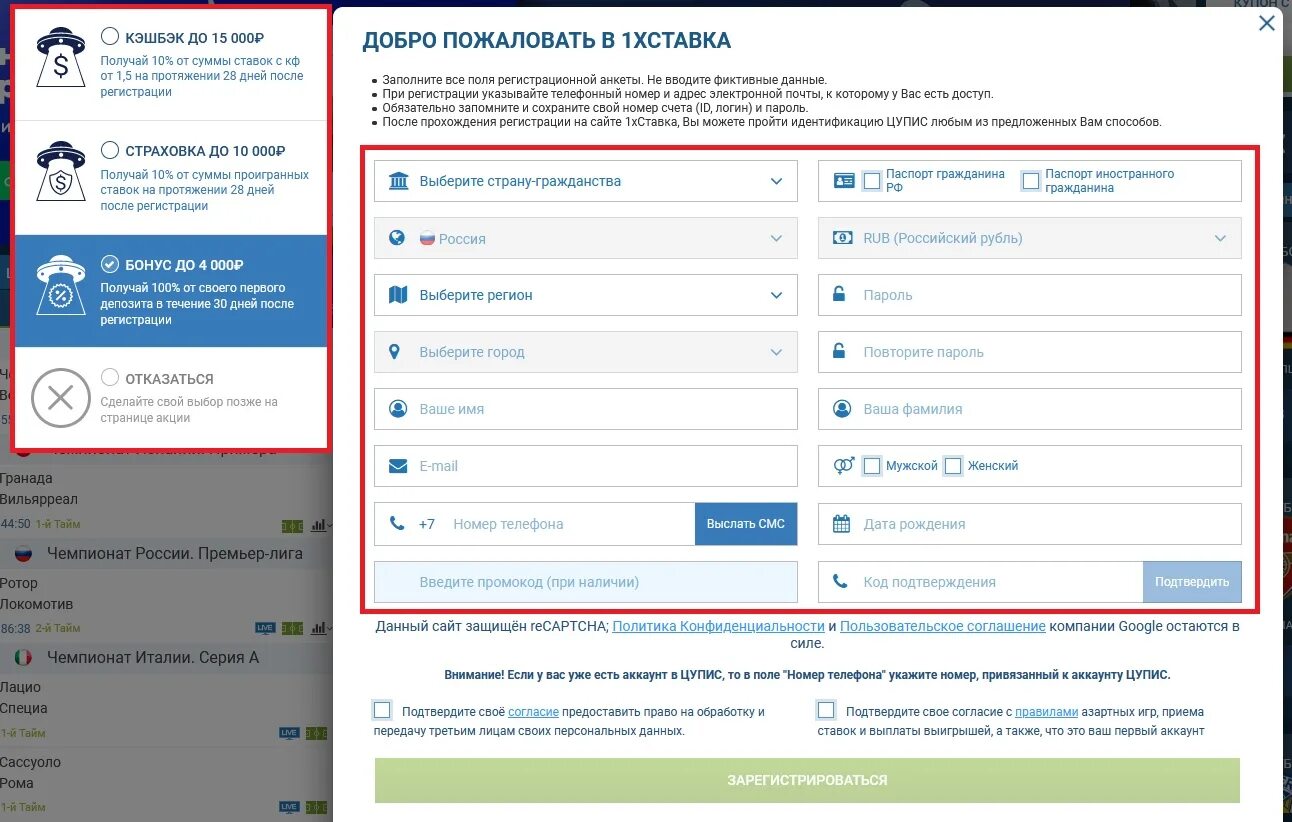Close the registration dialog with X
This screenshot has width=1292, height=822.
[x=1267, y=23]
